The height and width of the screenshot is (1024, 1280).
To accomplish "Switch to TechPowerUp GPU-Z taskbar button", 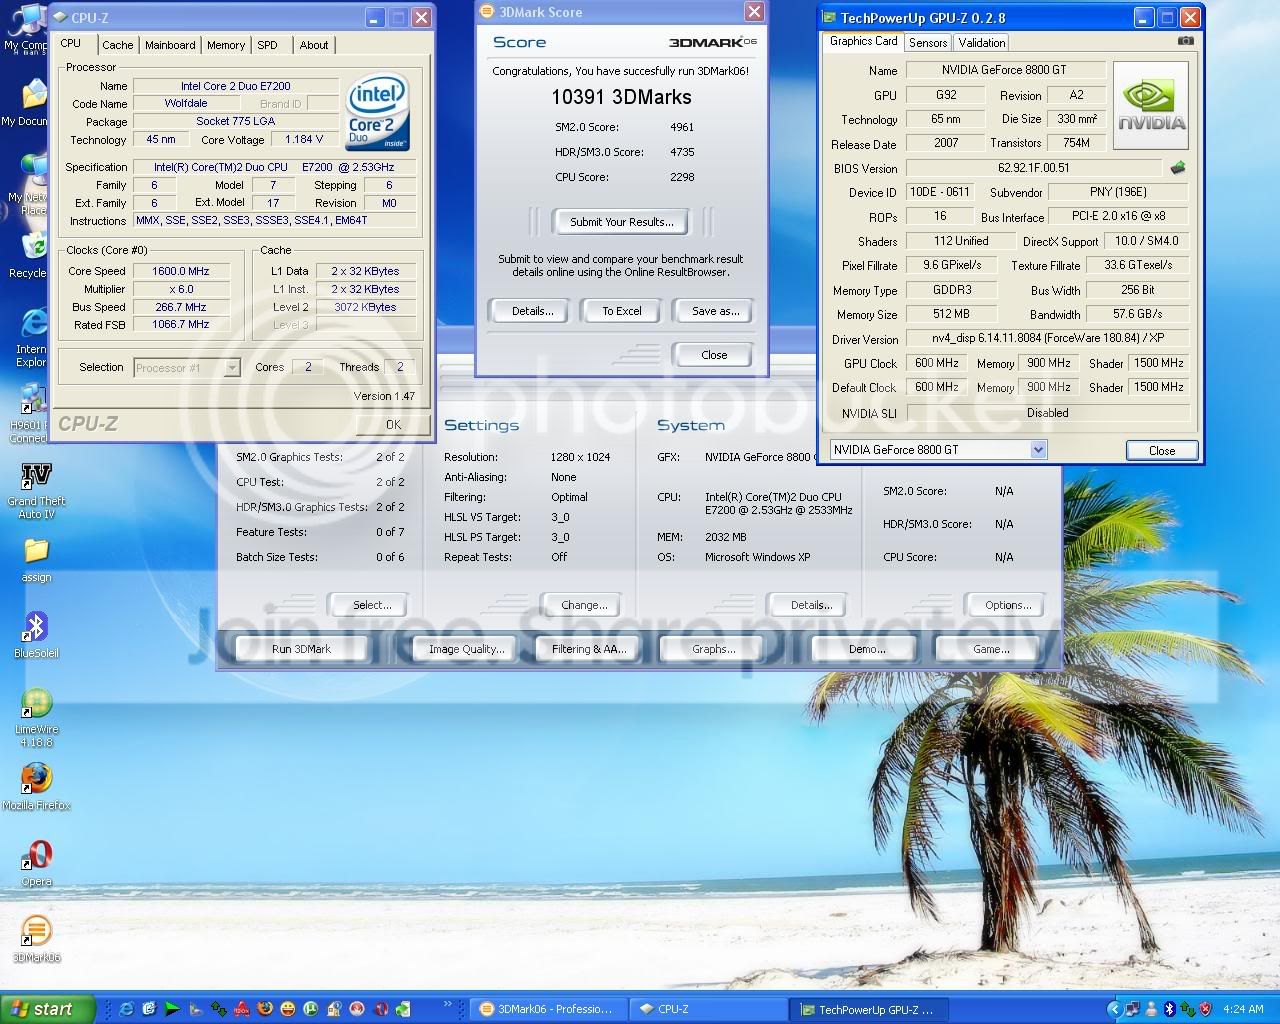I will pyautogui.click(x=868, y=1009).
